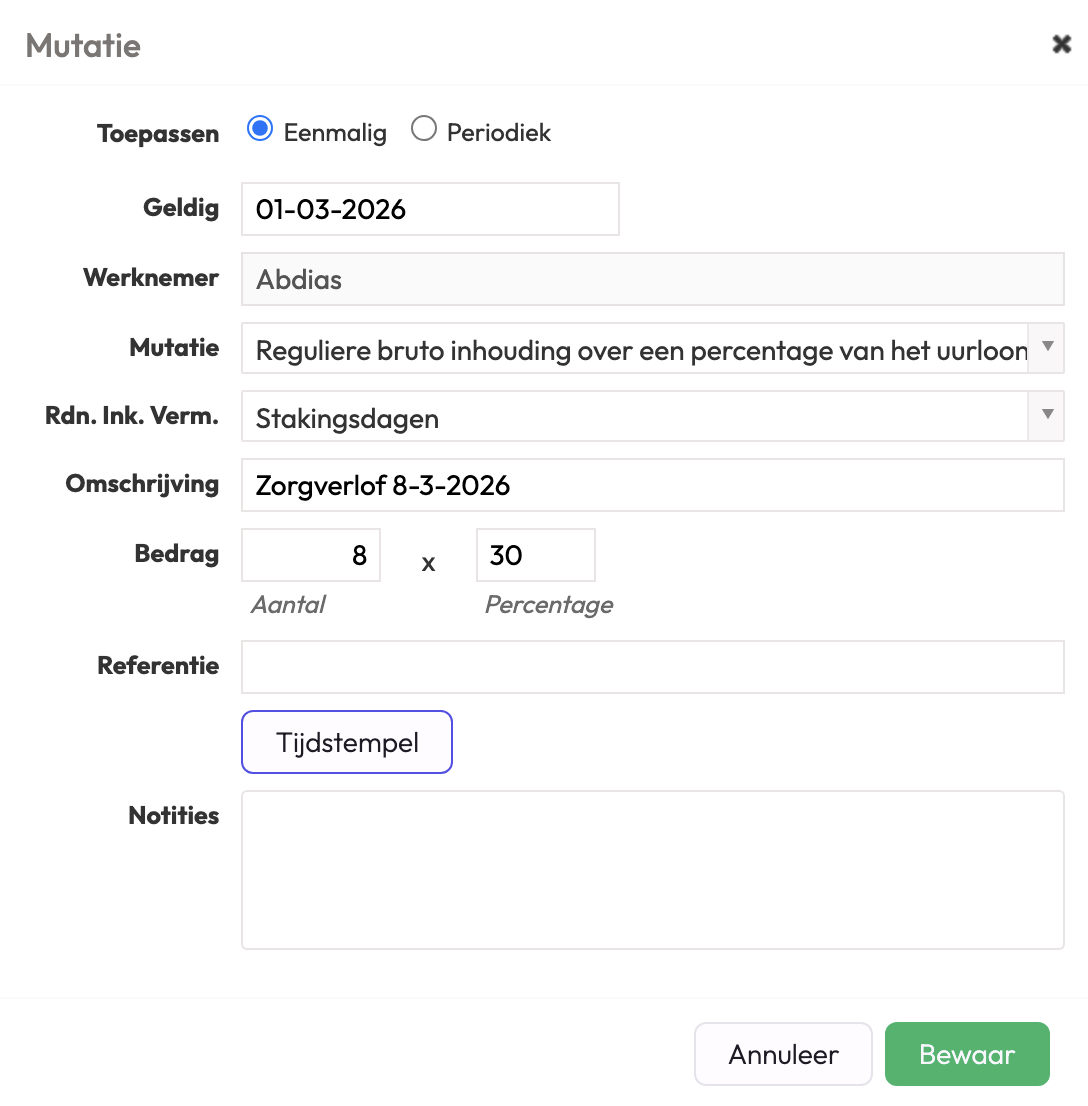Open the Stakingsdagen combo box
The image size is (1088, 1106).
point(635,416)
